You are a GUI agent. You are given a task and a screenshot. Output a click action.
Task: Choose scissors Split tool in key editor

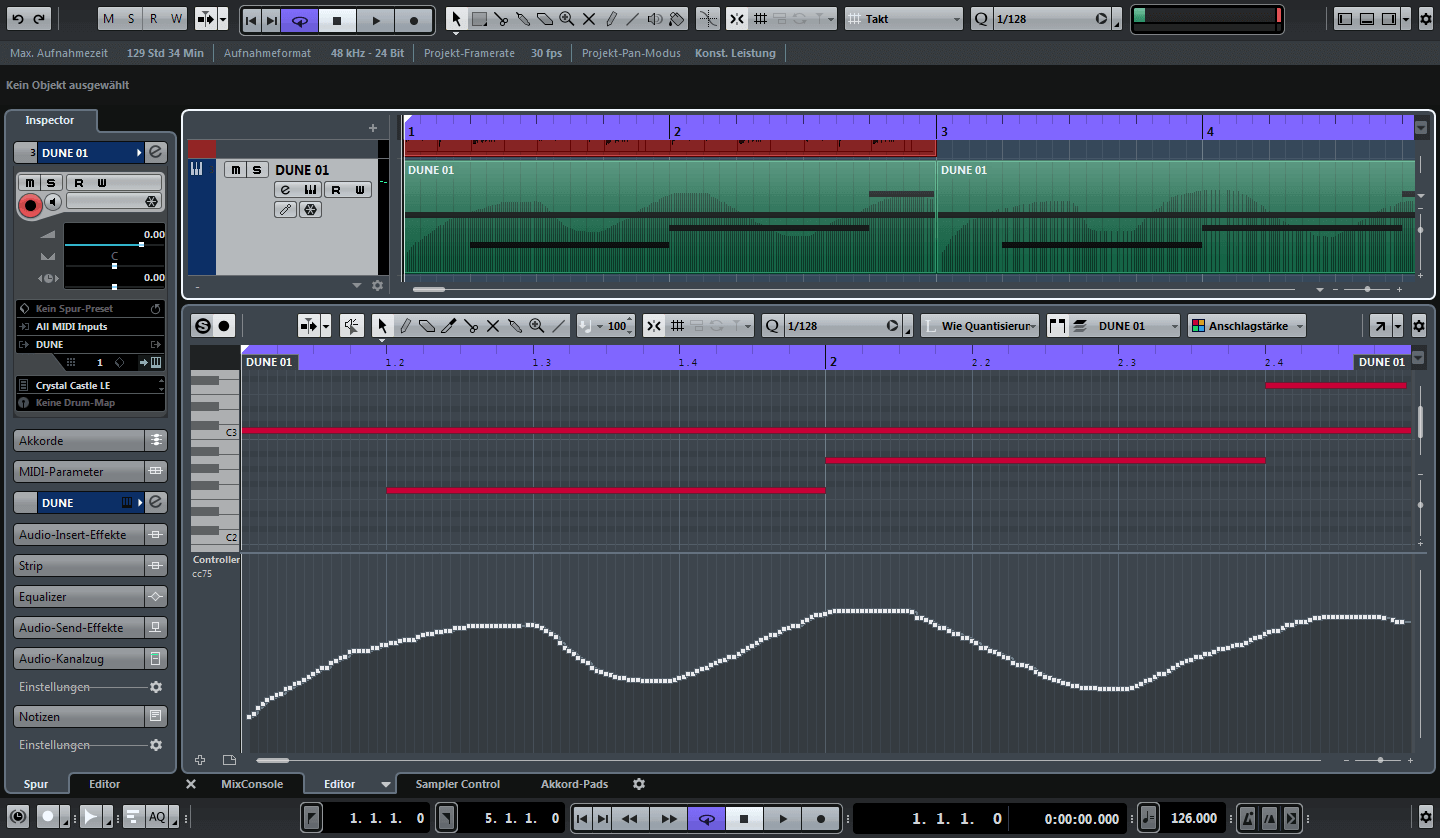(471, 326)
